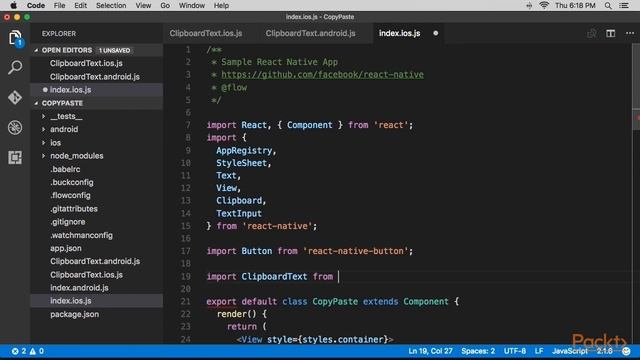The image size is (640, 360).
Task: Change indentation via Spaces: 2
Action: tap(478, 351)
